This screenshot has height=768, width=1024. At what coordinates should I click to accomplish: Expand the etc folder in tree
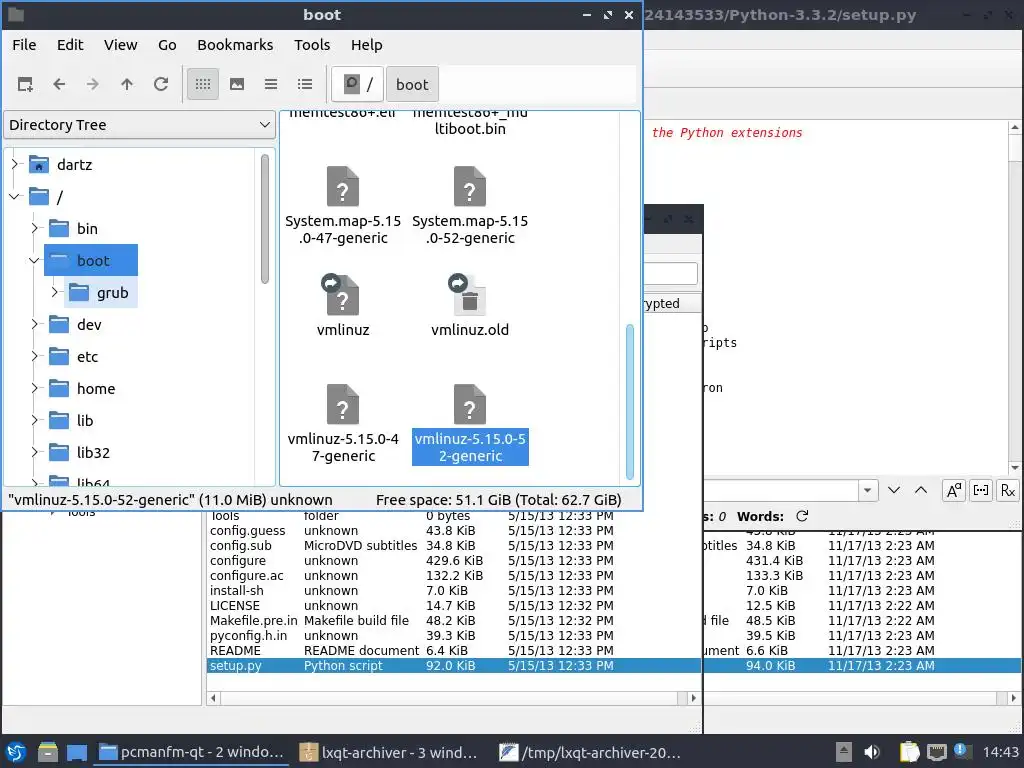tap(35, 357)
